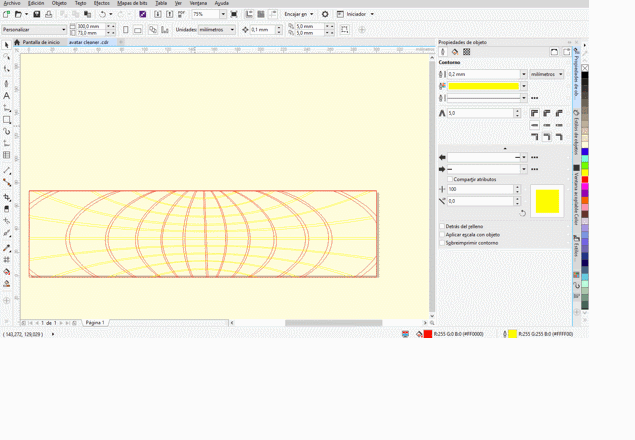This screenshot has width=635, height=440.
Task: Click the 'Iniciador' launcher button
Action: (355, 14)
